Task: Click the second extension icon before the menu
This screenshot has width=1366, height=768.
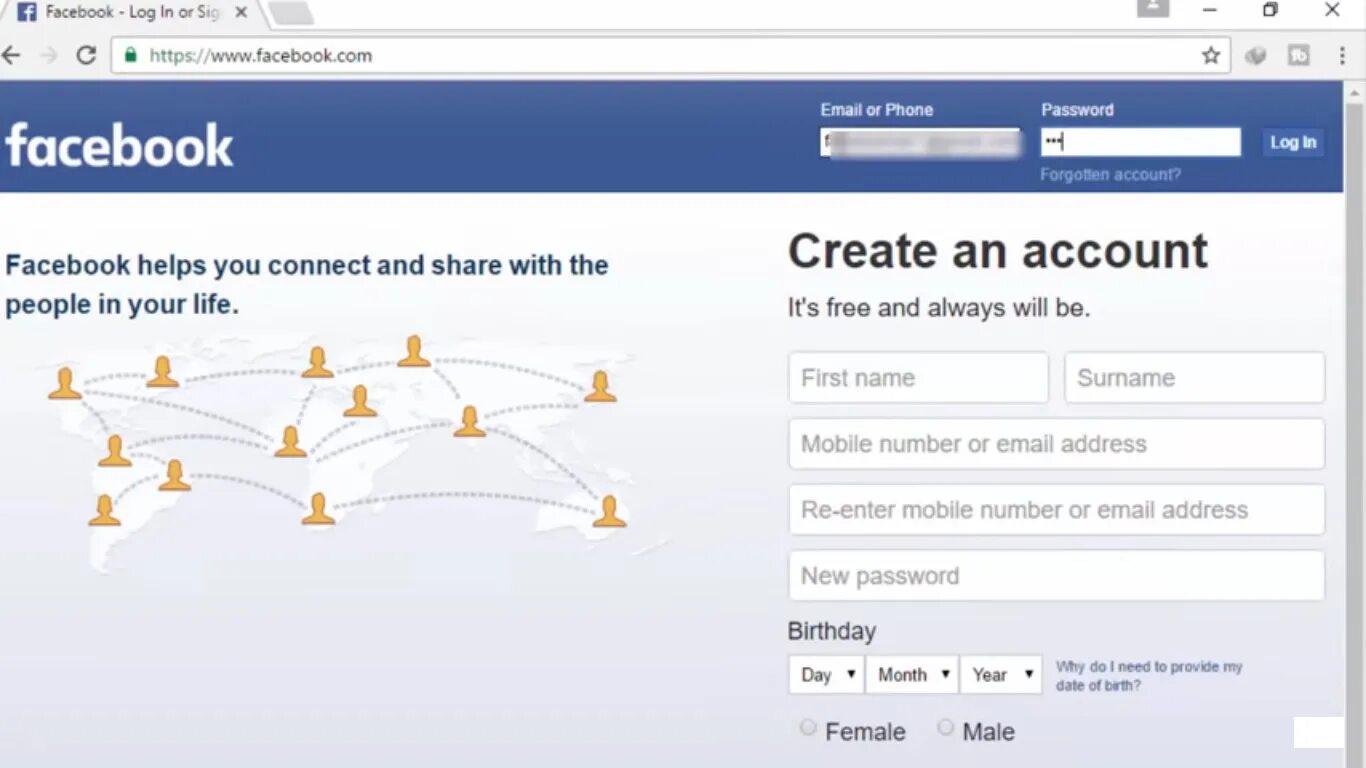Action: (1299, 56)
